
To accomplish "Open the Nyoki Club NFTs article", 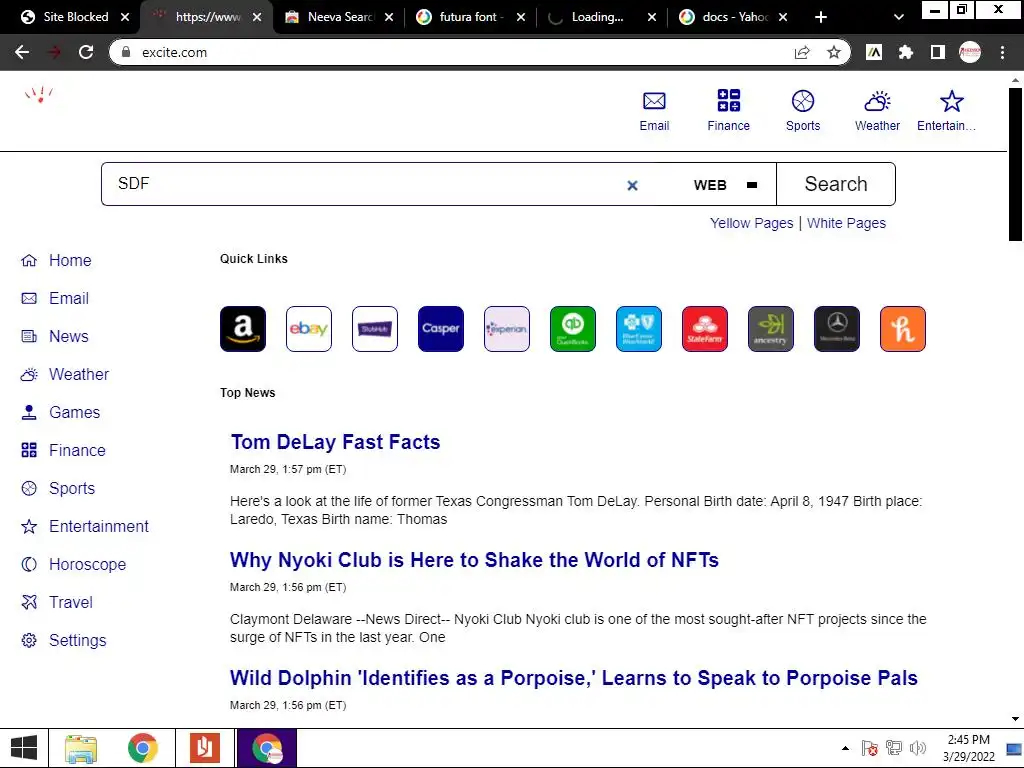I will (474, 560).
